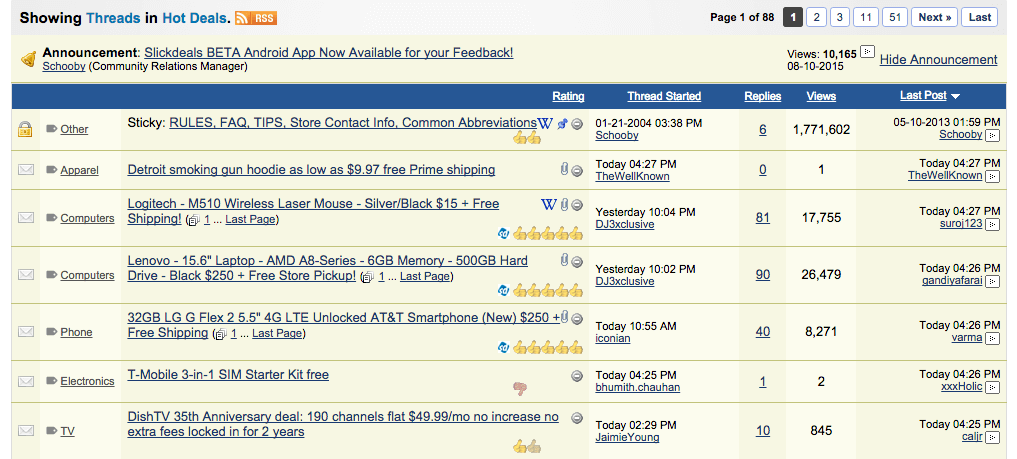Click blue badge icon on Lenovo thread rating

pyautogui.click(x=503, y=290)
